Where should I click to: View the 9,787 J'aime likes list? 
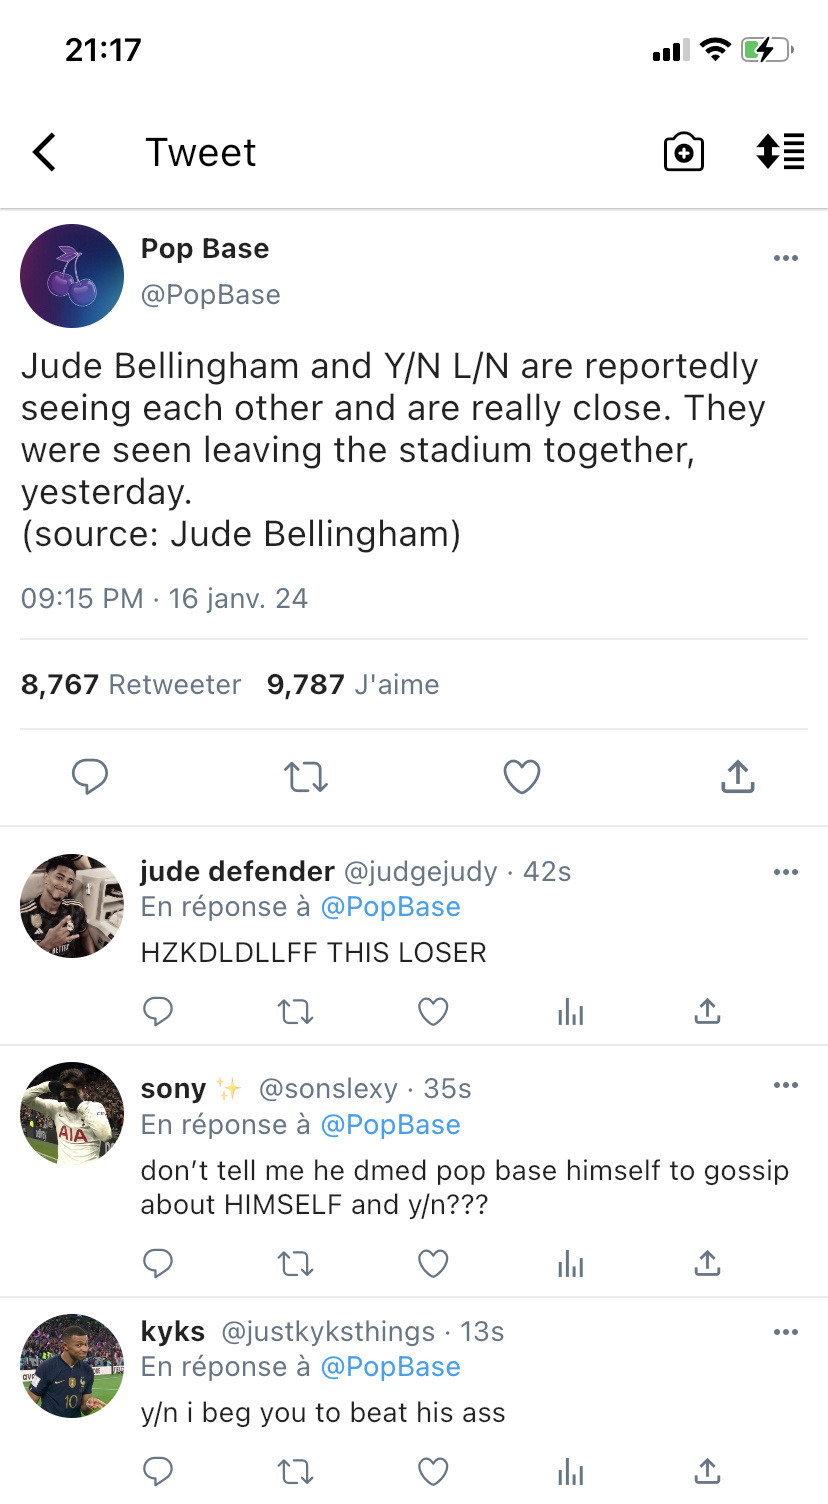[353, 685]
